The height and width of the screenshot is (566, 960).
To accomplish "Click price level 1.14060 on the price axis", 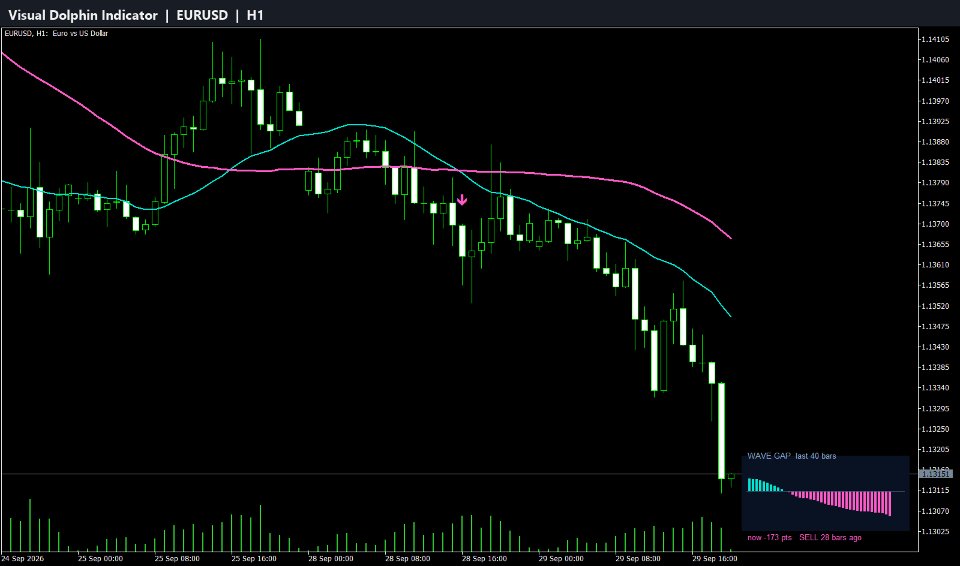I will coord(934,60).
